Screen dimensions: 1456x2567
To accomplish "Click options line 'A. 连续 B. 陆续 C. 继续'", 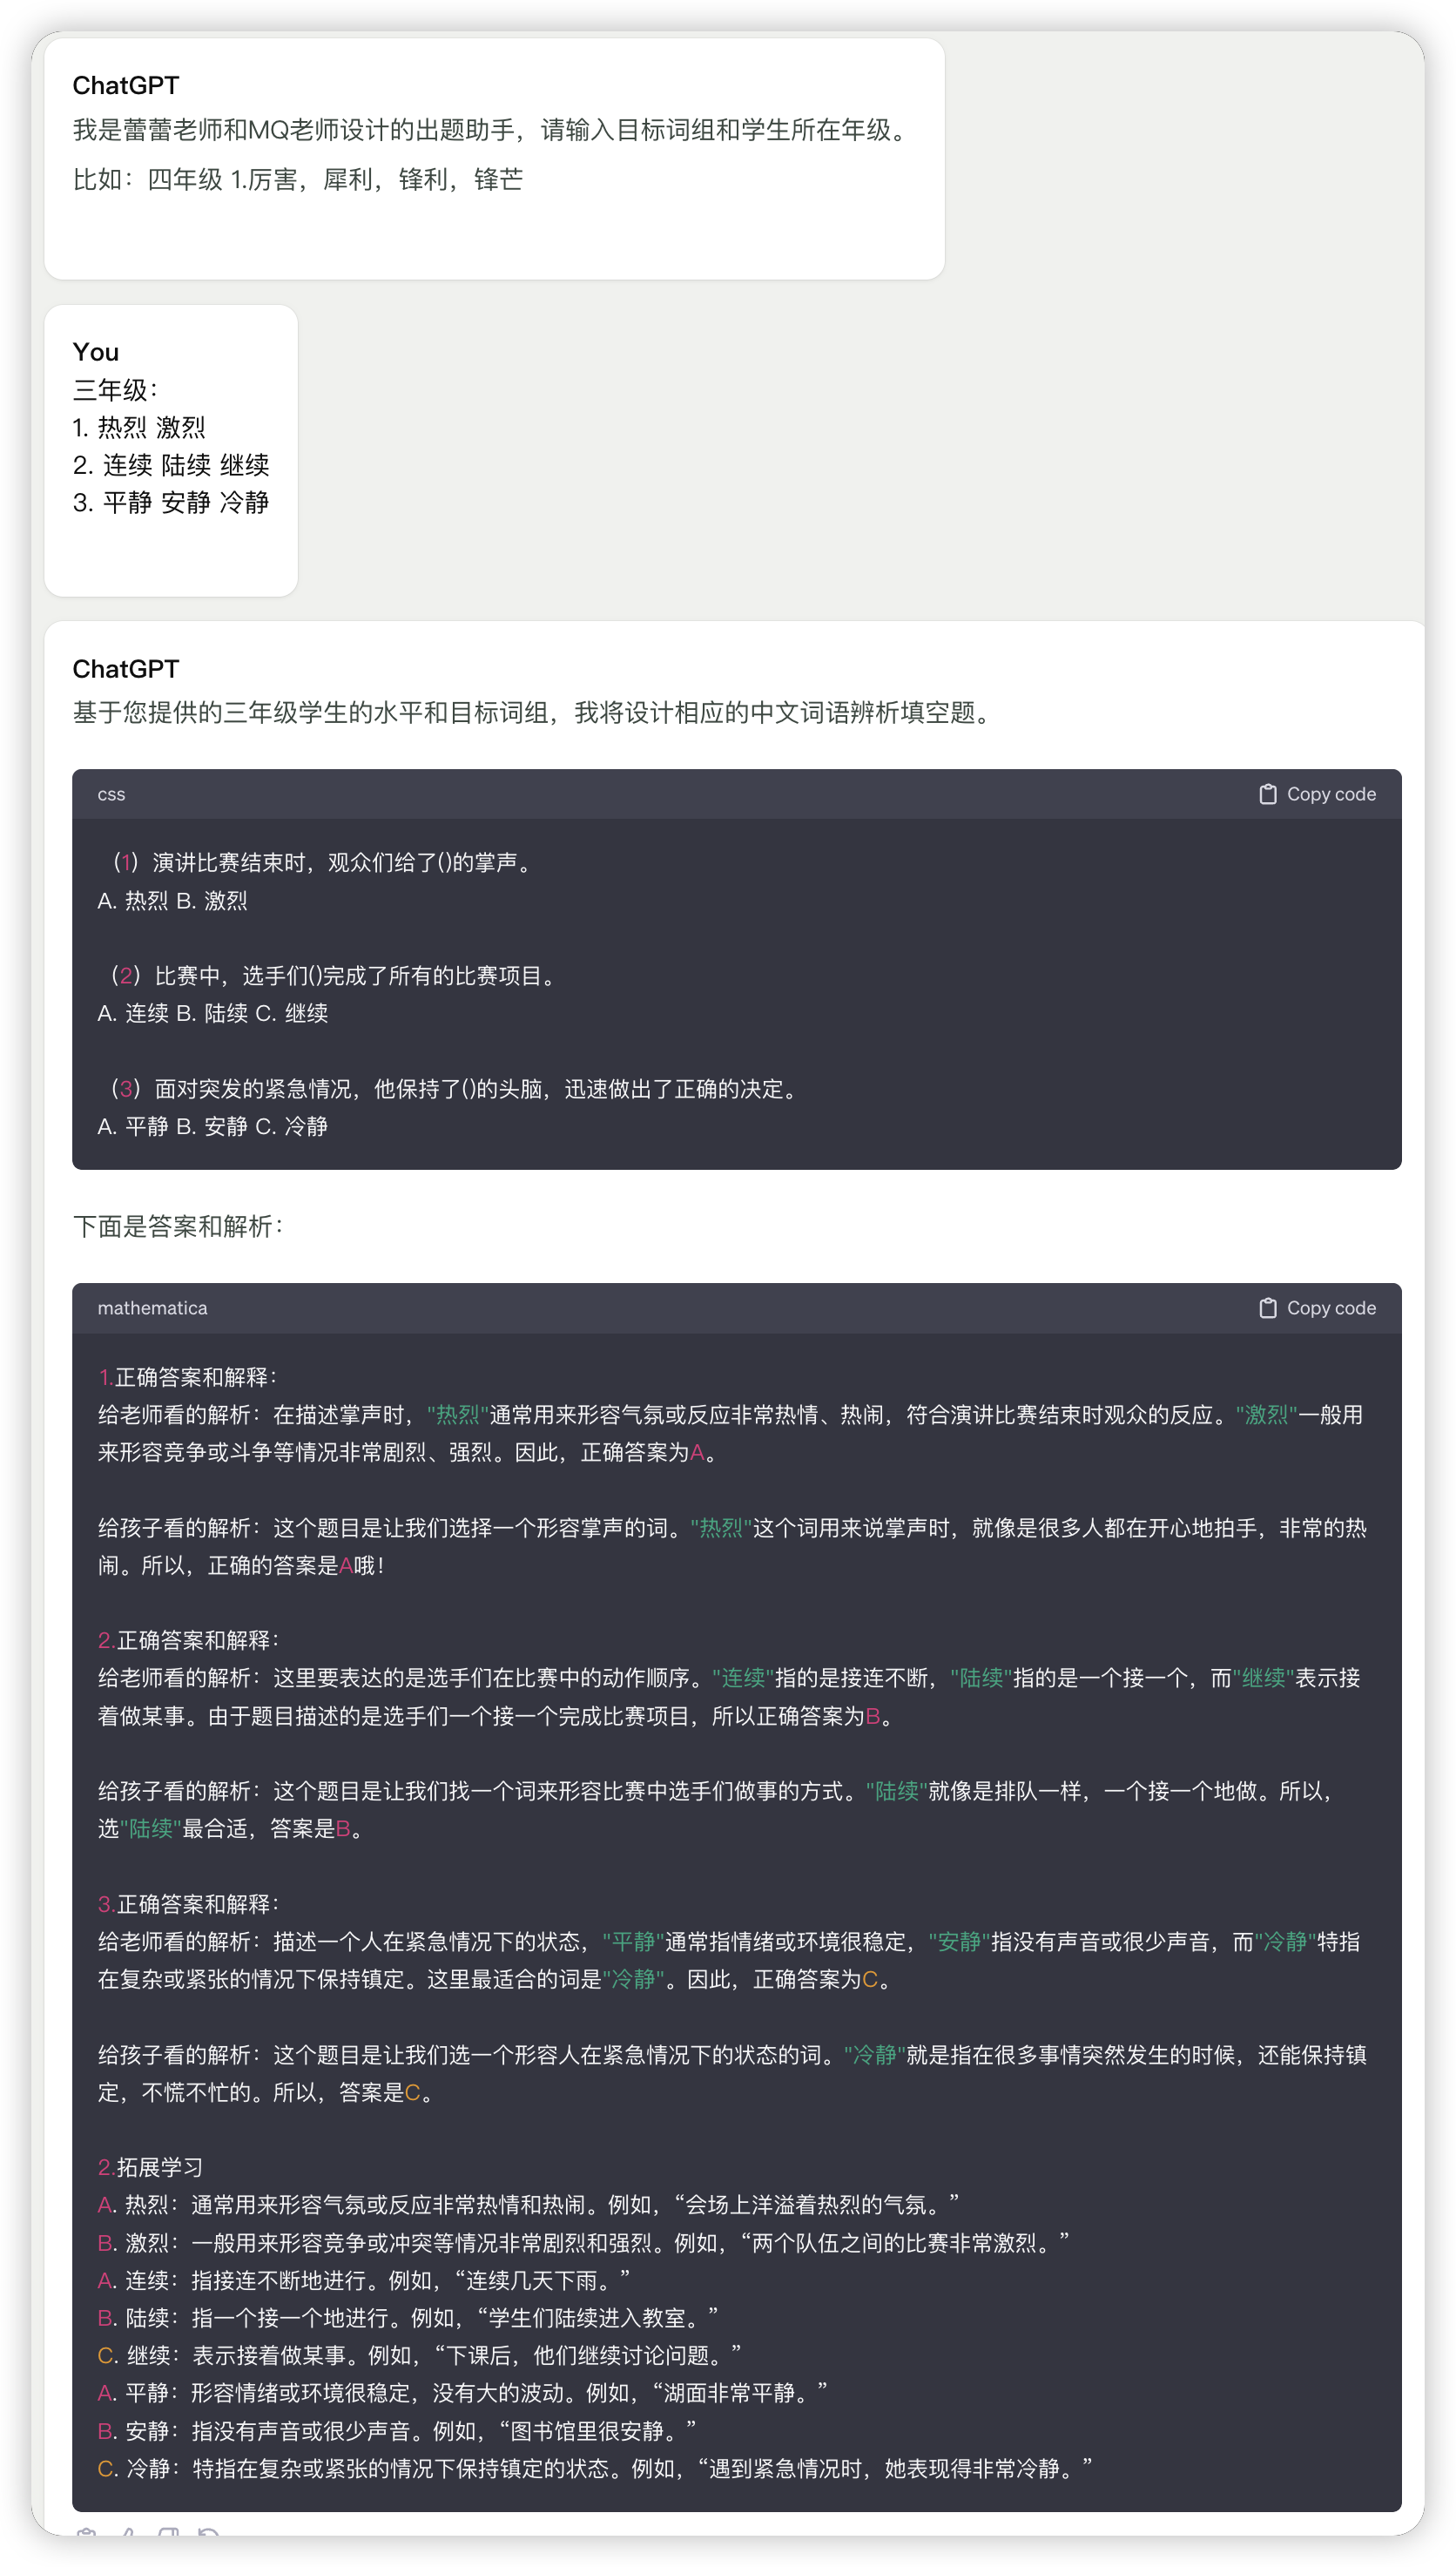I will point(213,1013).
